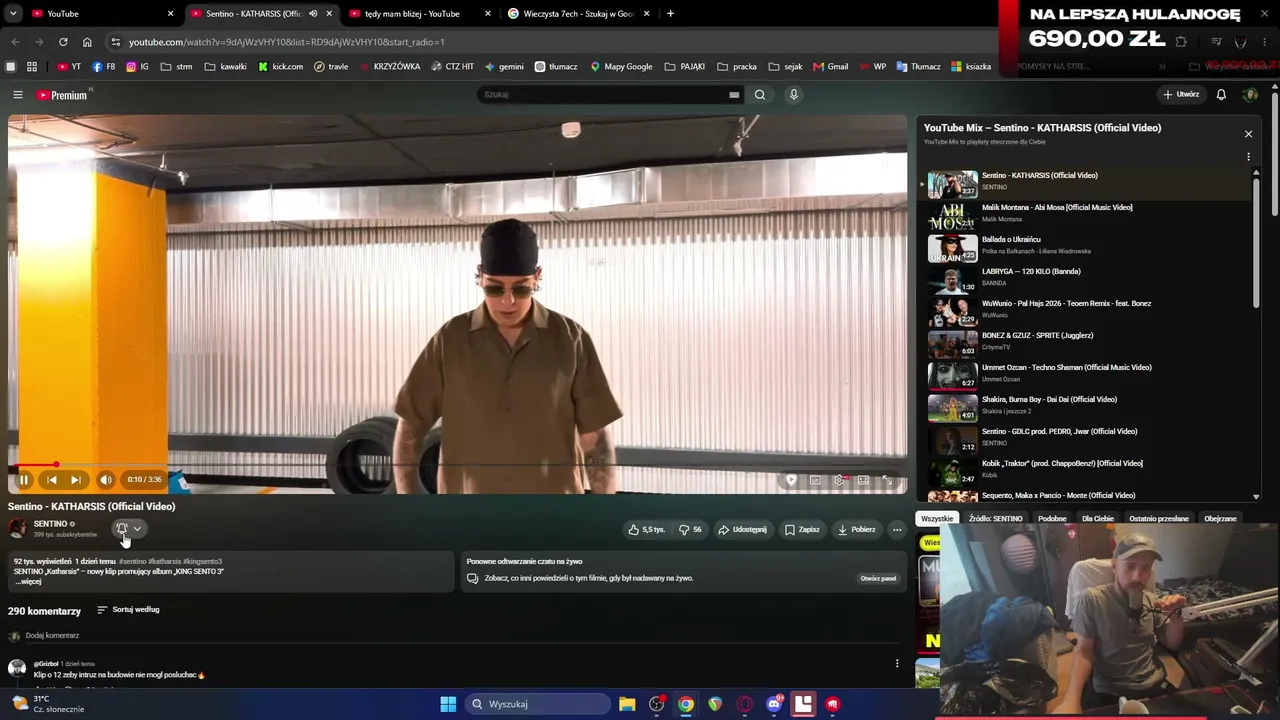The height and width of the screenshot is (720, 1280).
Task: Open the YouTube guide hamburger menu
Action: click(x=18, y=95)
